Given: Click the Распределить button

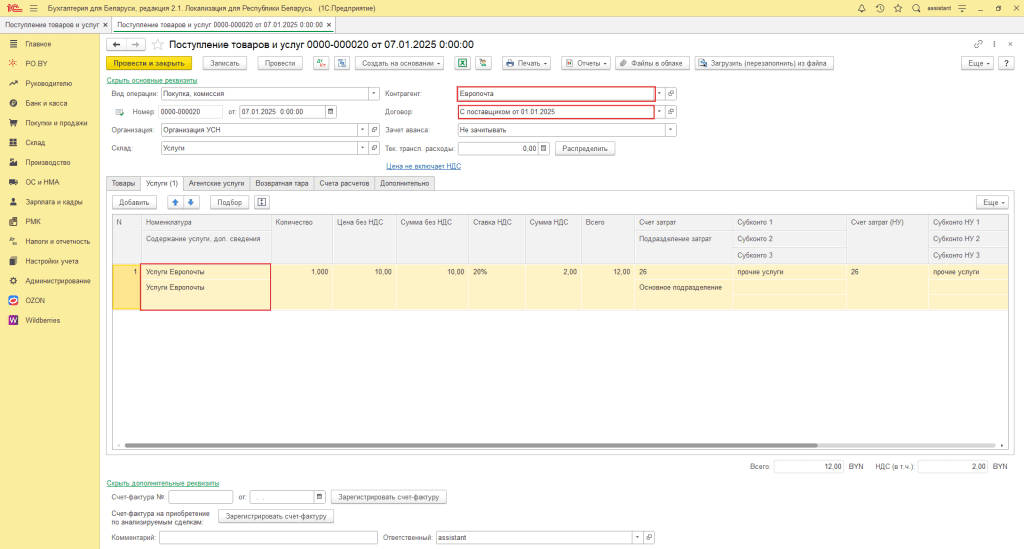Looking at the screenshot, I should [x=584, y=148].
